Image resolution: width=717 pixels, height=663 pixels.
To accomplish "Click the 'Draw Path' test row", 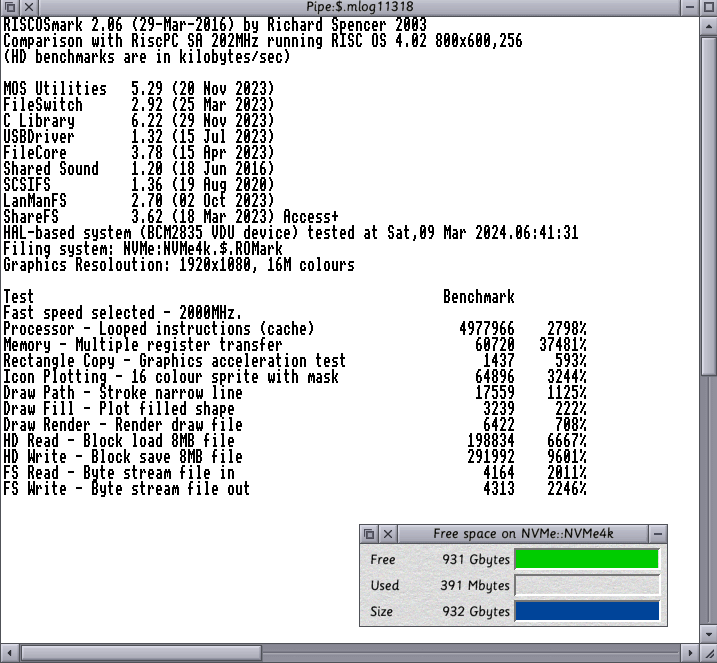I will 294,393.
